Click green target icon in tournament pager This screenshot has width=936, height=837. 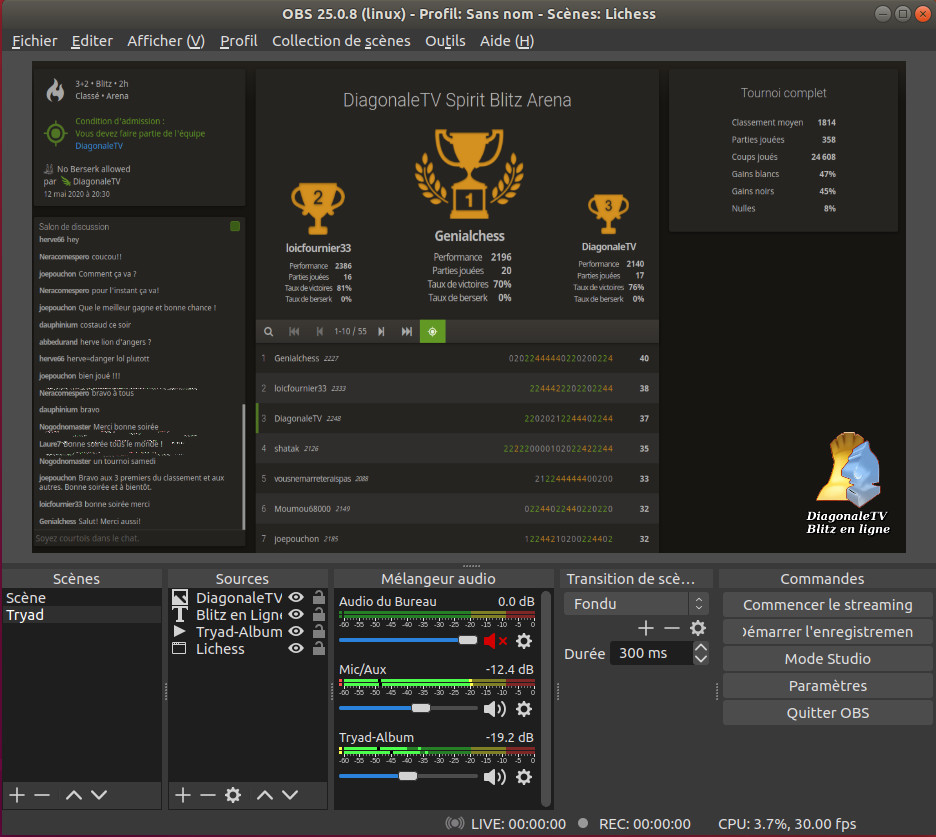pos(433,332)
